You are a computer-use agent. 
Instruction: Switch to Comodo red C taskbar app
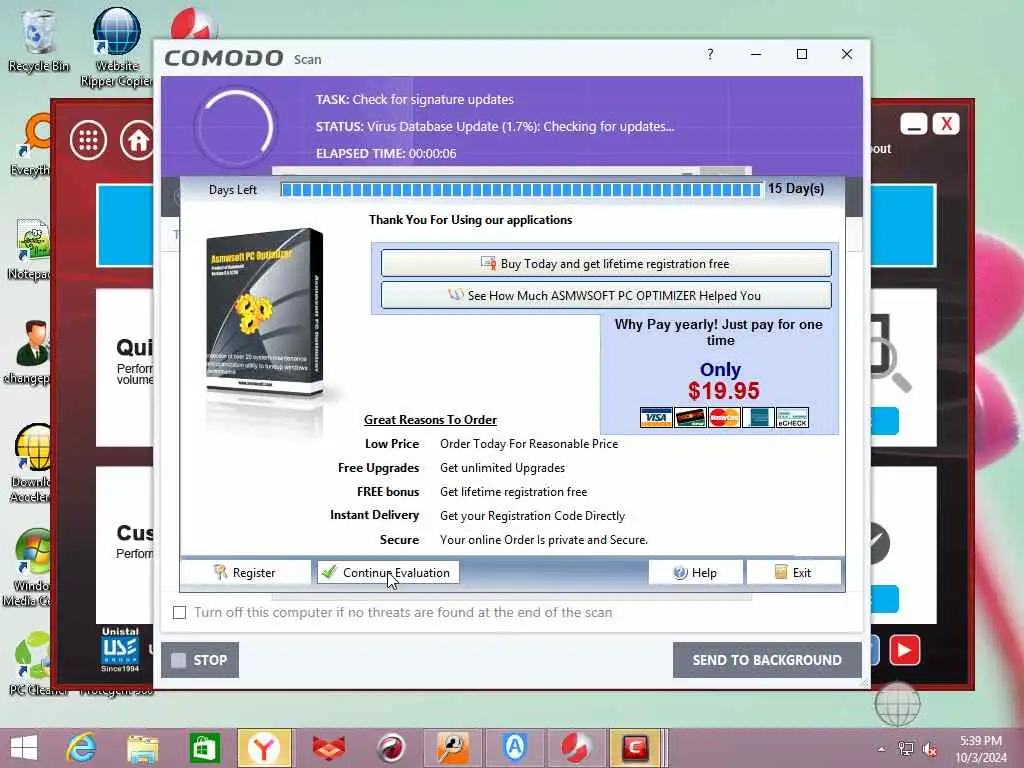(635, 748)
